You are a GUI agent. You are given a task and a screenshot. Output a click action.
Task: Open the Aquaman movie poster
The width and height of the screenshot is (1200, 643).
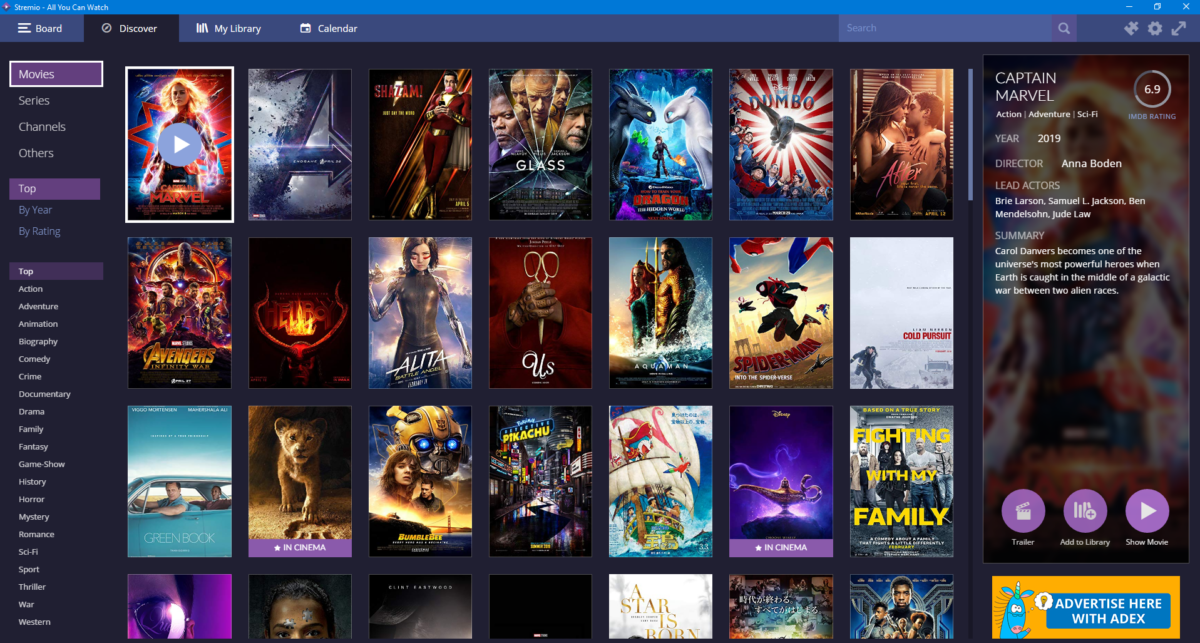pyautogui.click(x=660, y=312)
